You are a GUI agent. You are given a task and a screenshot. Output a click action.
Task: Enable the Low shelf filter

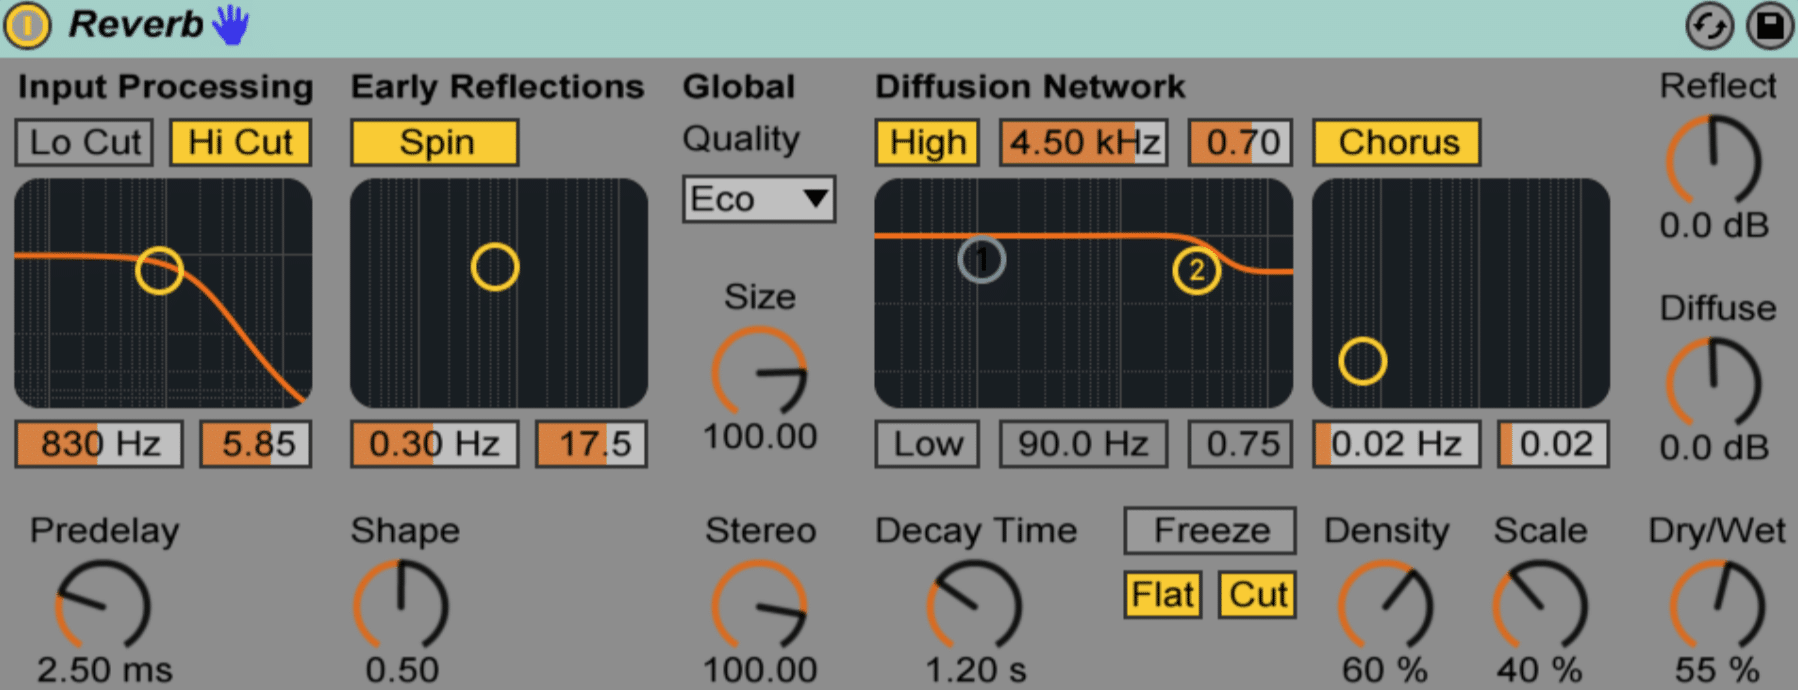[927, 444]
